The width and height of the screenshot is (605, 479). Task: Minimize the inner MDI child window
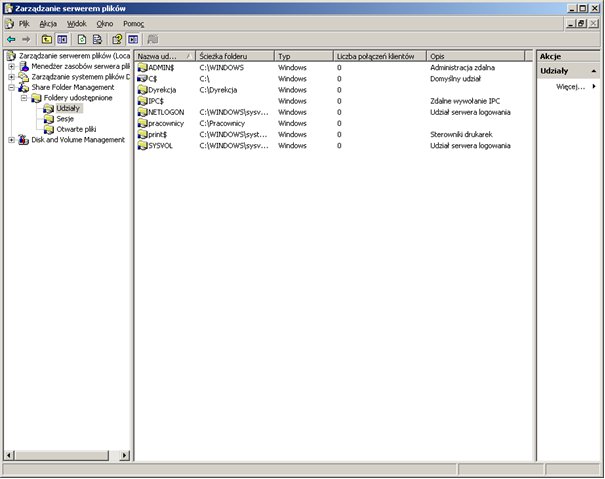pyautogui.click(x=572, y=24)
